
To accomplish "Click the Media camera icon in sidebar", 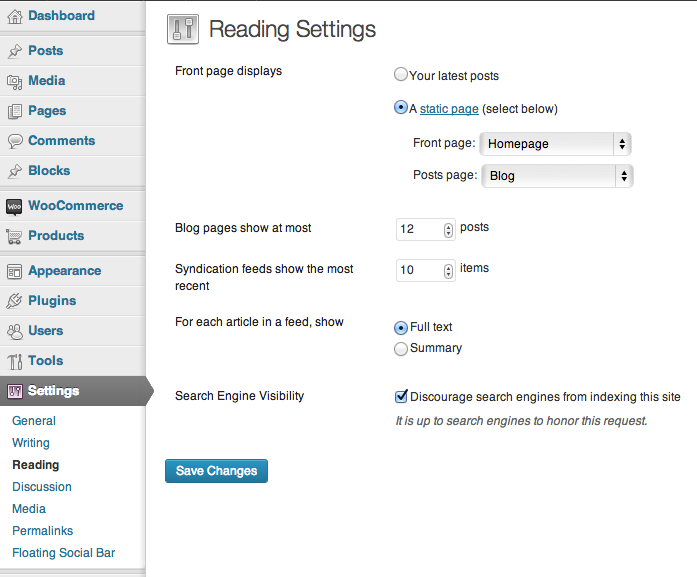I will pos(15,82).
